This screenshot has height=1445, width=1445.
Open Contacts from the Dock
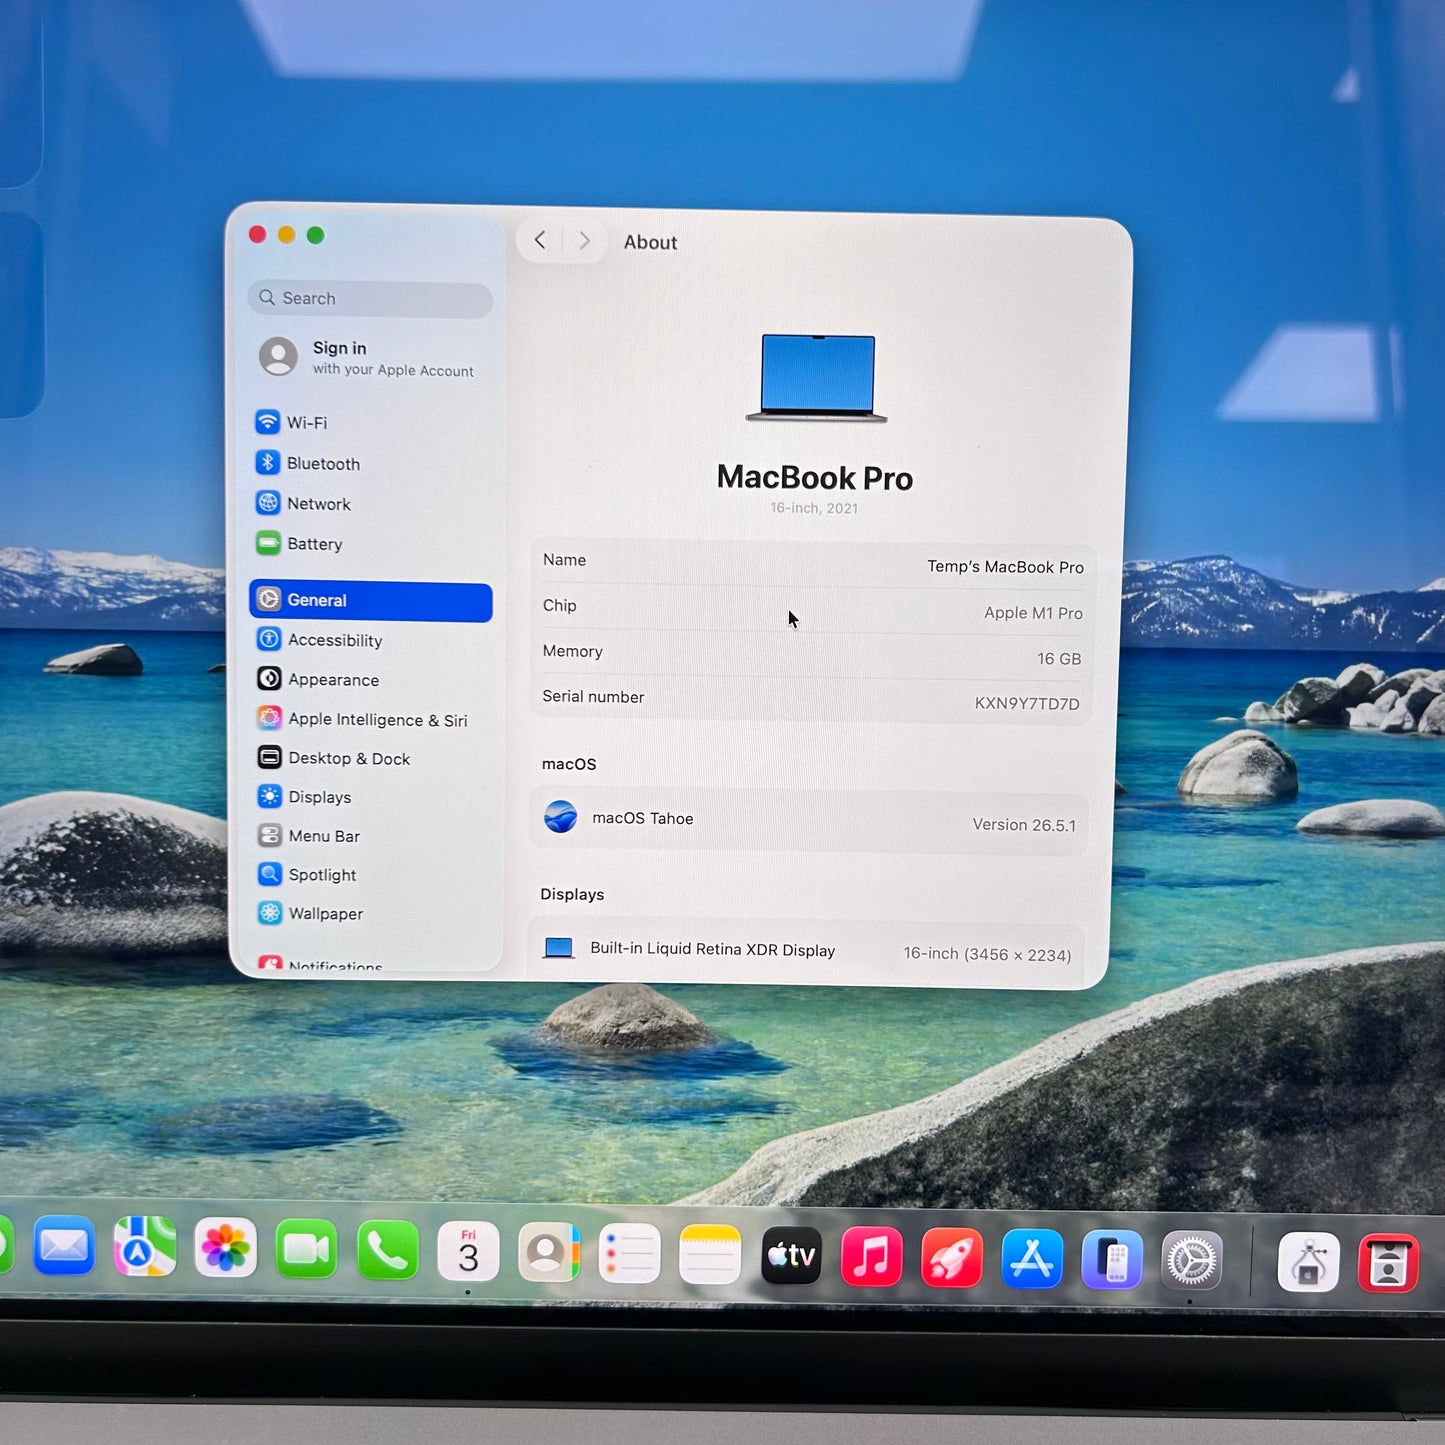click(549, 1252)
